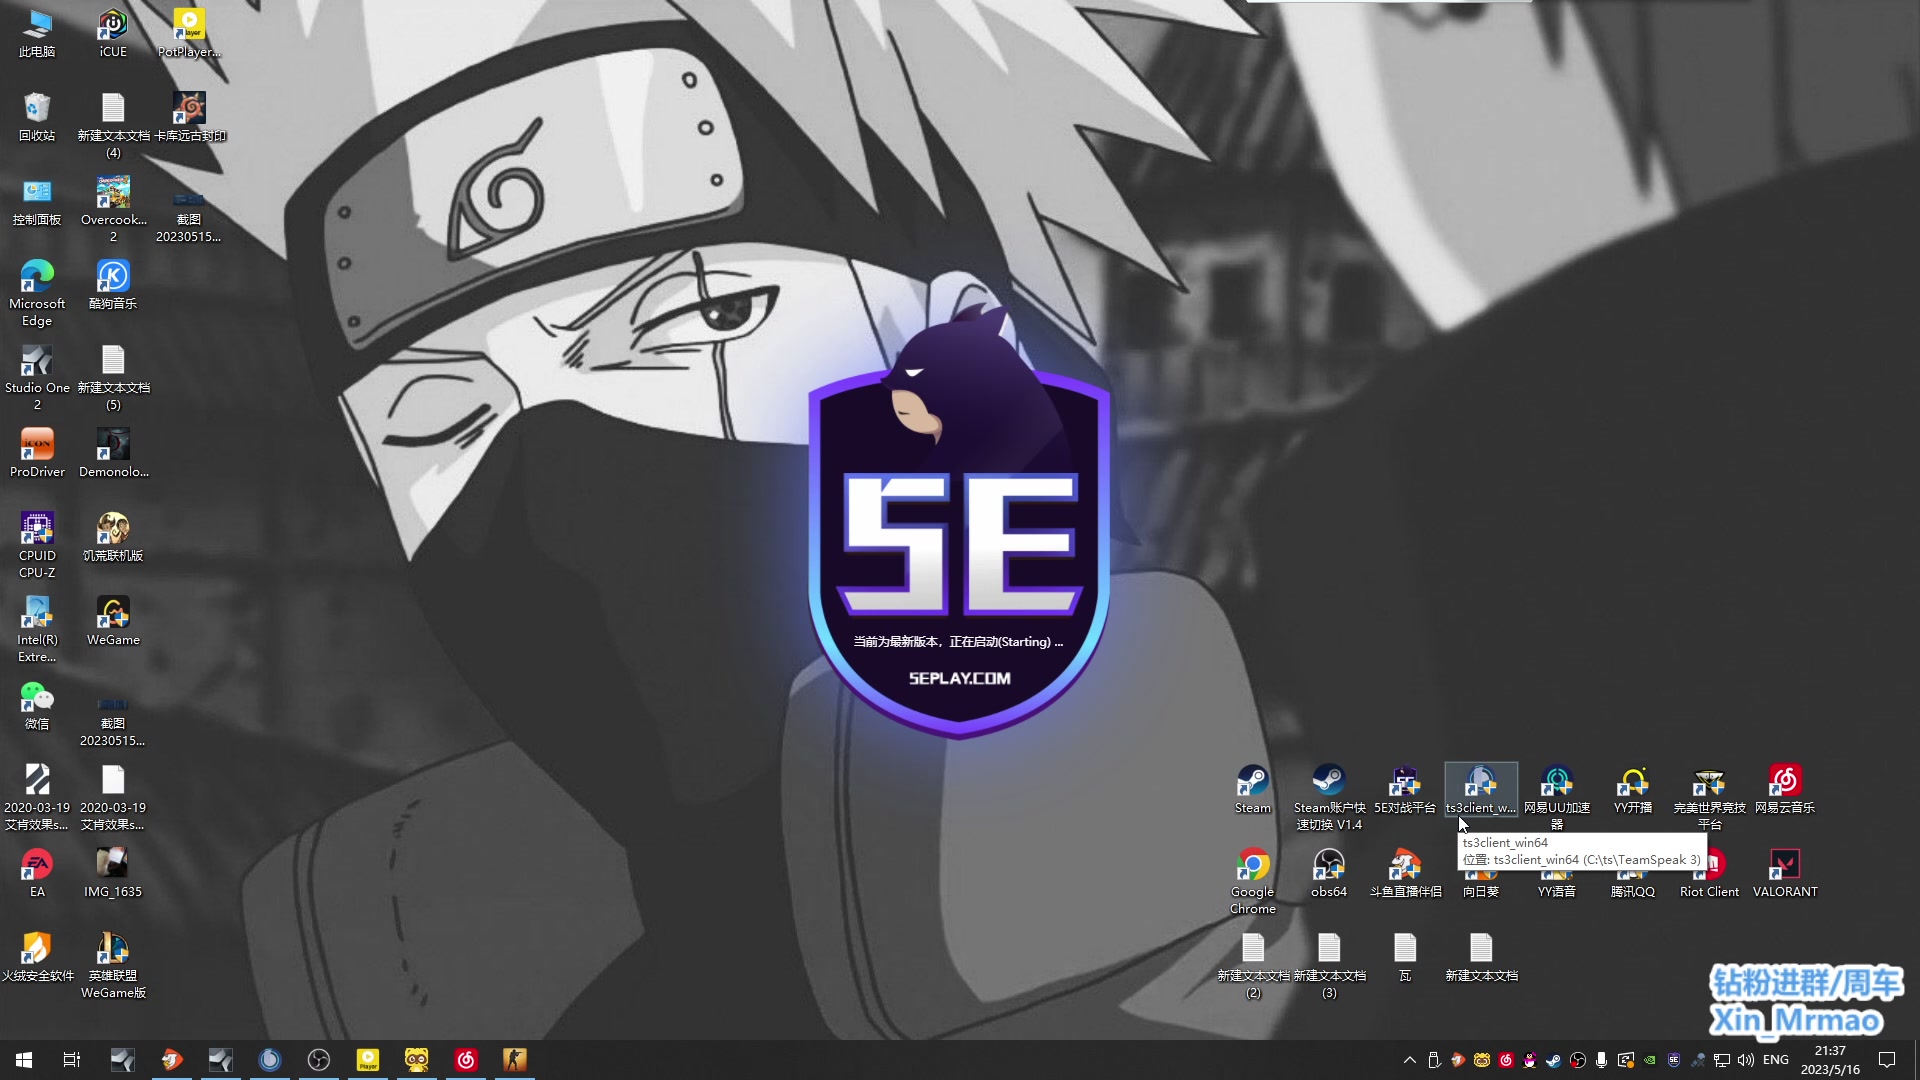Open the 控制面板 control panel icon
Image resolution: width=1920 pixels, height=1080 pixels.
(37, 201)
